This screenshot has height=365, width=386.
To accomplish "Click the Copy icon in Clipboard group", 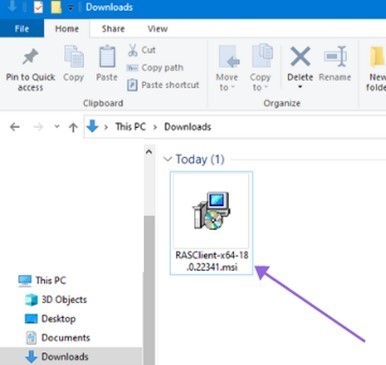I will coord(74,57).
